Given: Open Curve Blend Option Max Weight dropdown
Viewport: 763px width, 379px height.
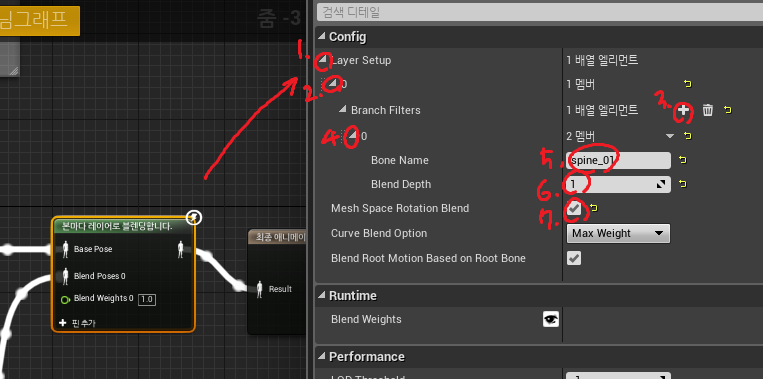Looking at the screenshot, I should (x=618, y=234).
